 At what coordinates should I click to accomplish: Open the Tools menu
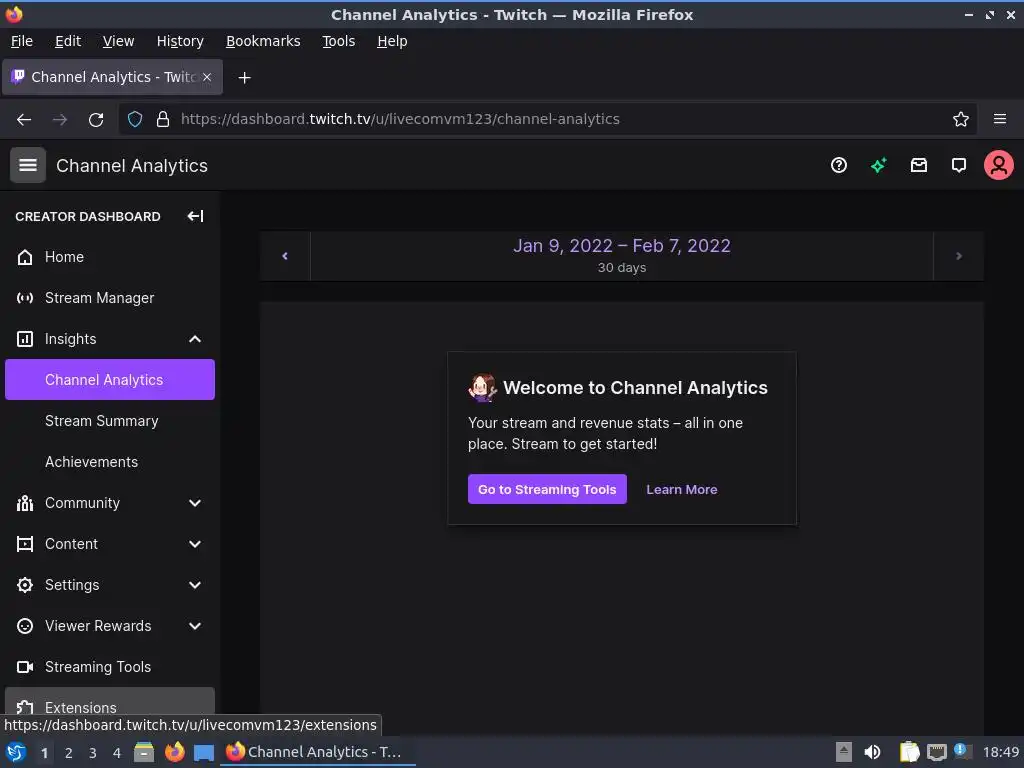pos(338,41)
